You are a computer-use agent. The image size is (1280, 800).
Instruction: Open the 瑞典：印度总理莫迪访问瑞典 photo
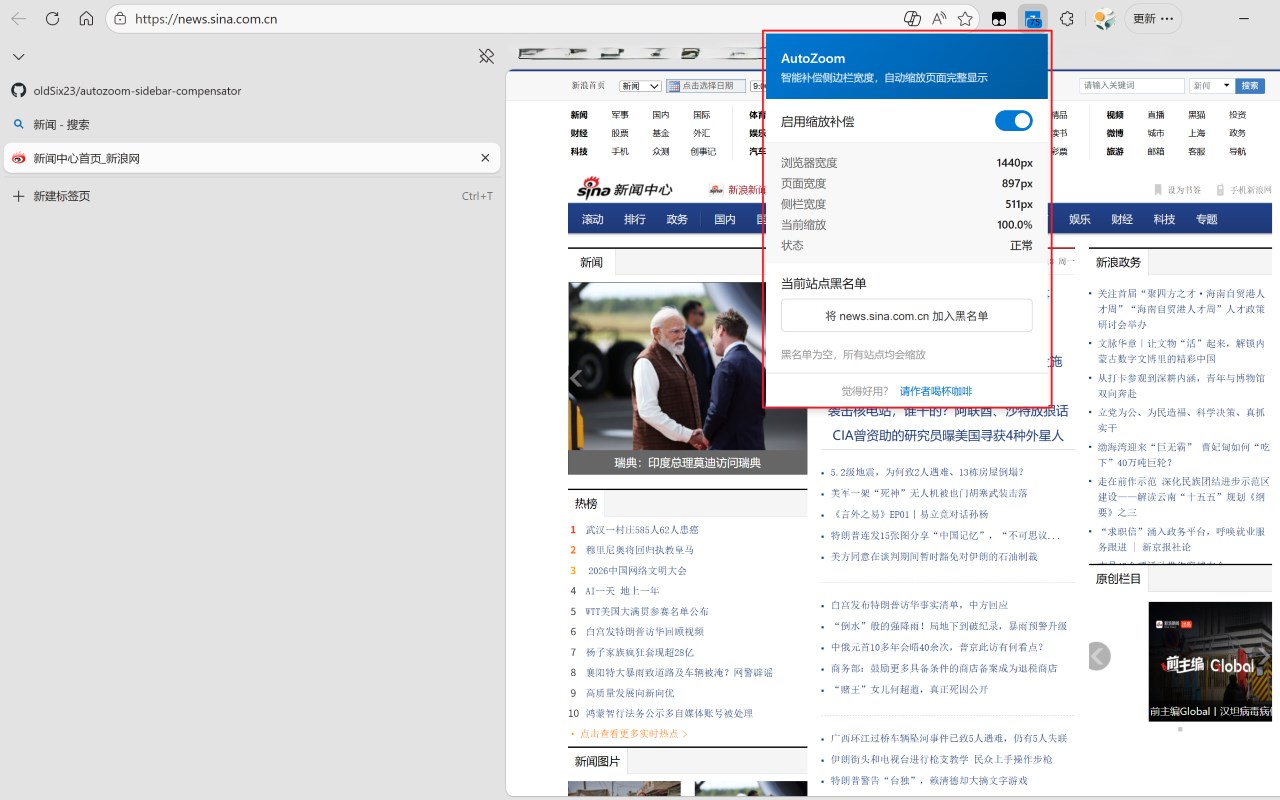[x=688, y=378]
